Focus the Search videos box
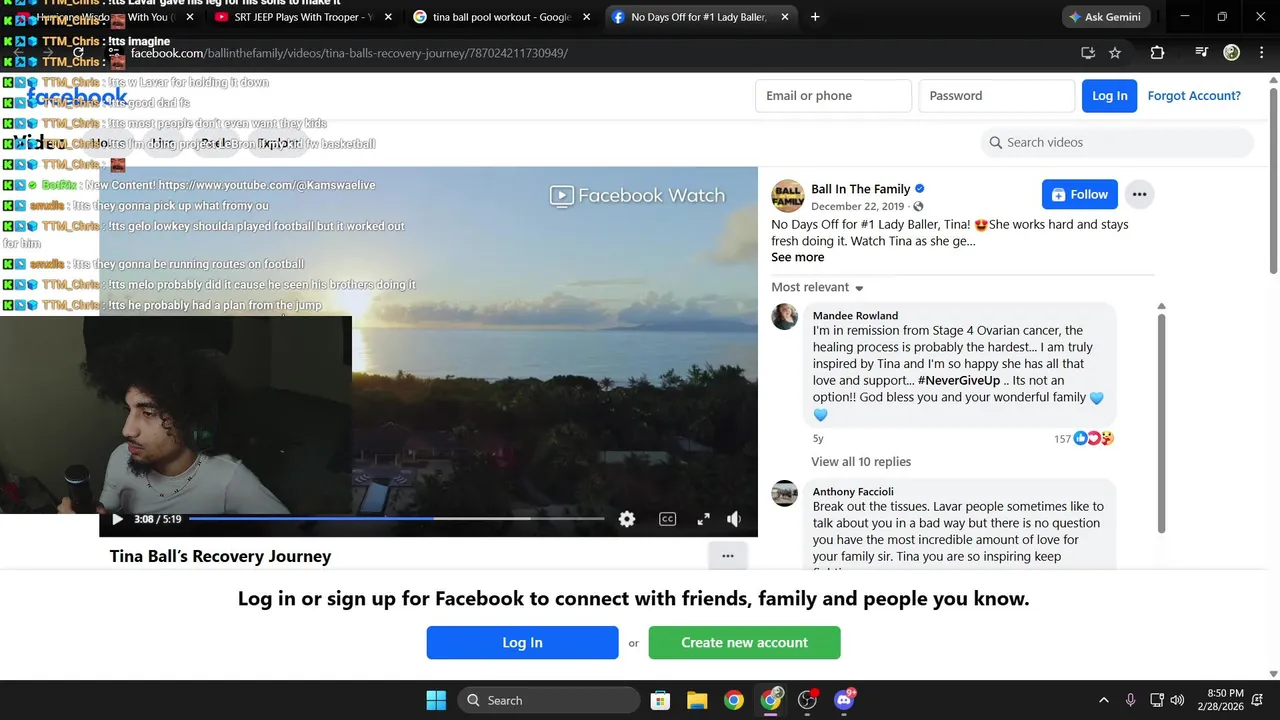Screen dimensions: 1280x720 coord(1116,142)
